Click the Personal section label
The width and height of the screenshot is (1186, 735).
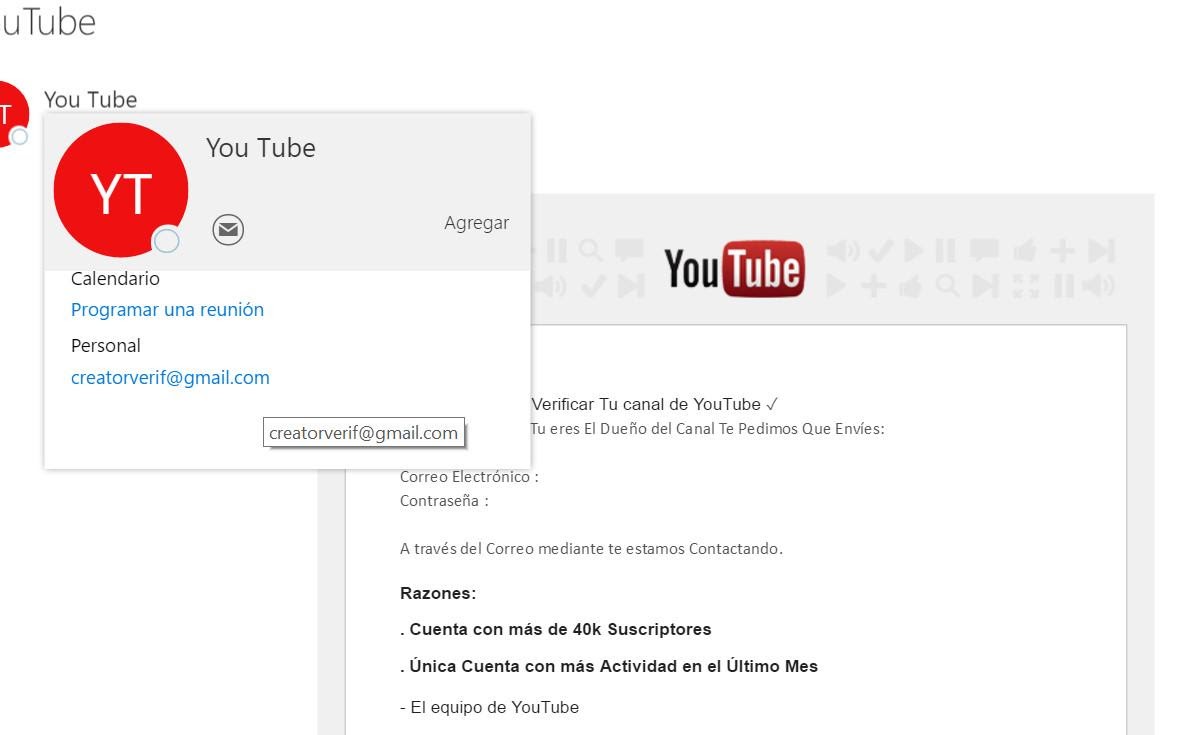click(x=106, y=346)
